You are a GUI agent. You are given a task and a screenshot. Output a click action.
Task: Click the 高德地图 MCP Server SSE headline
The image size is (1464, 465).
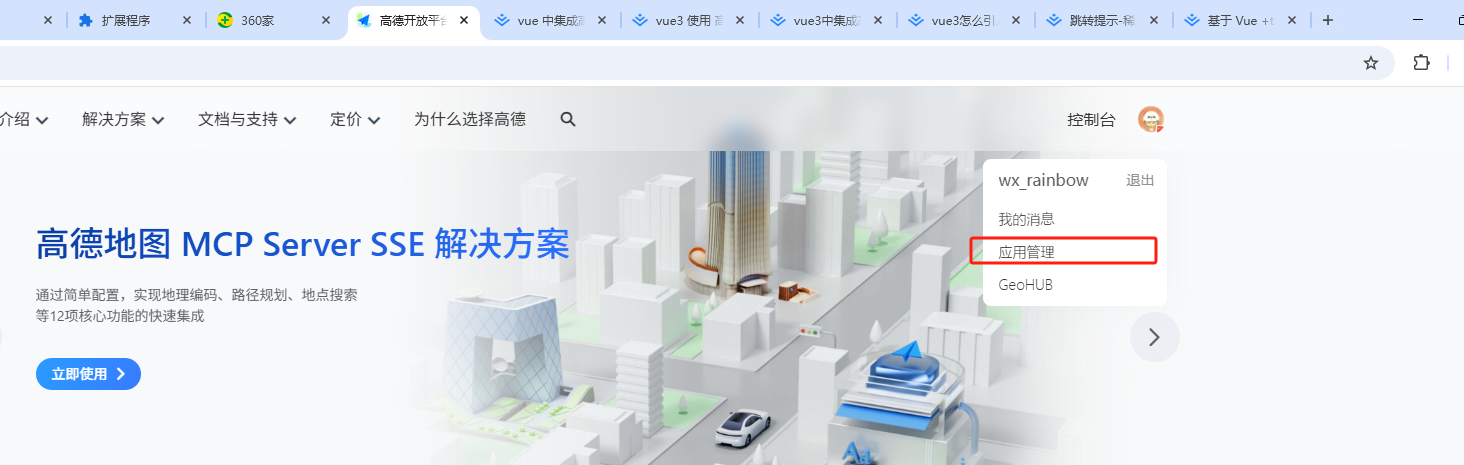pos(302,244)
